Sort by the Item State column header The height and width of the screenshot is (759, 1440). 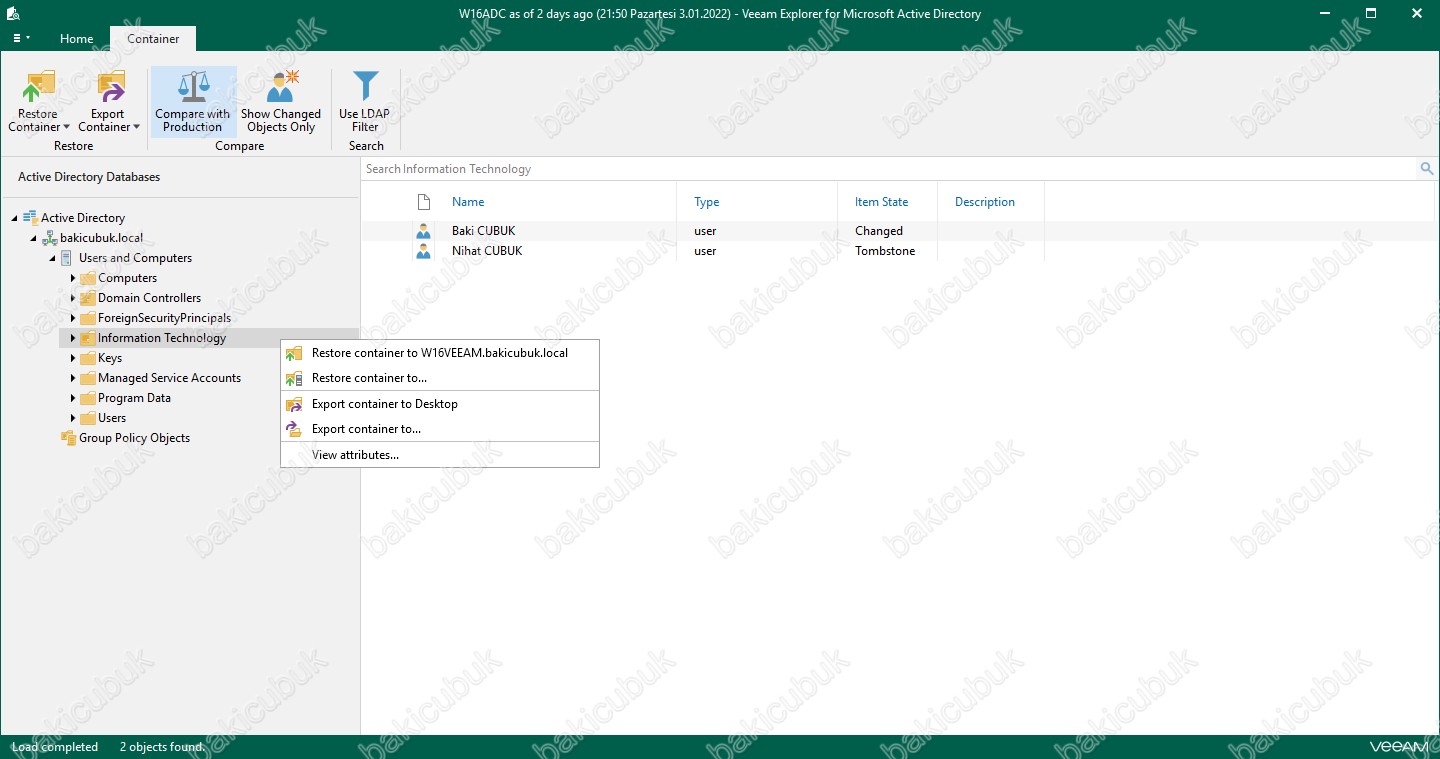point(881,202)
